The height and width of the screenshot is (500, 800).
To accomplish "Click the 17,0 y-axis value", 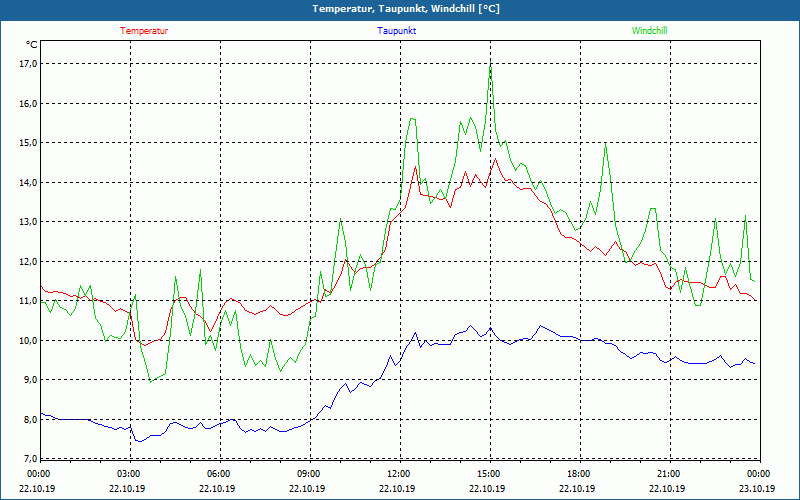I will pos(28,64).
